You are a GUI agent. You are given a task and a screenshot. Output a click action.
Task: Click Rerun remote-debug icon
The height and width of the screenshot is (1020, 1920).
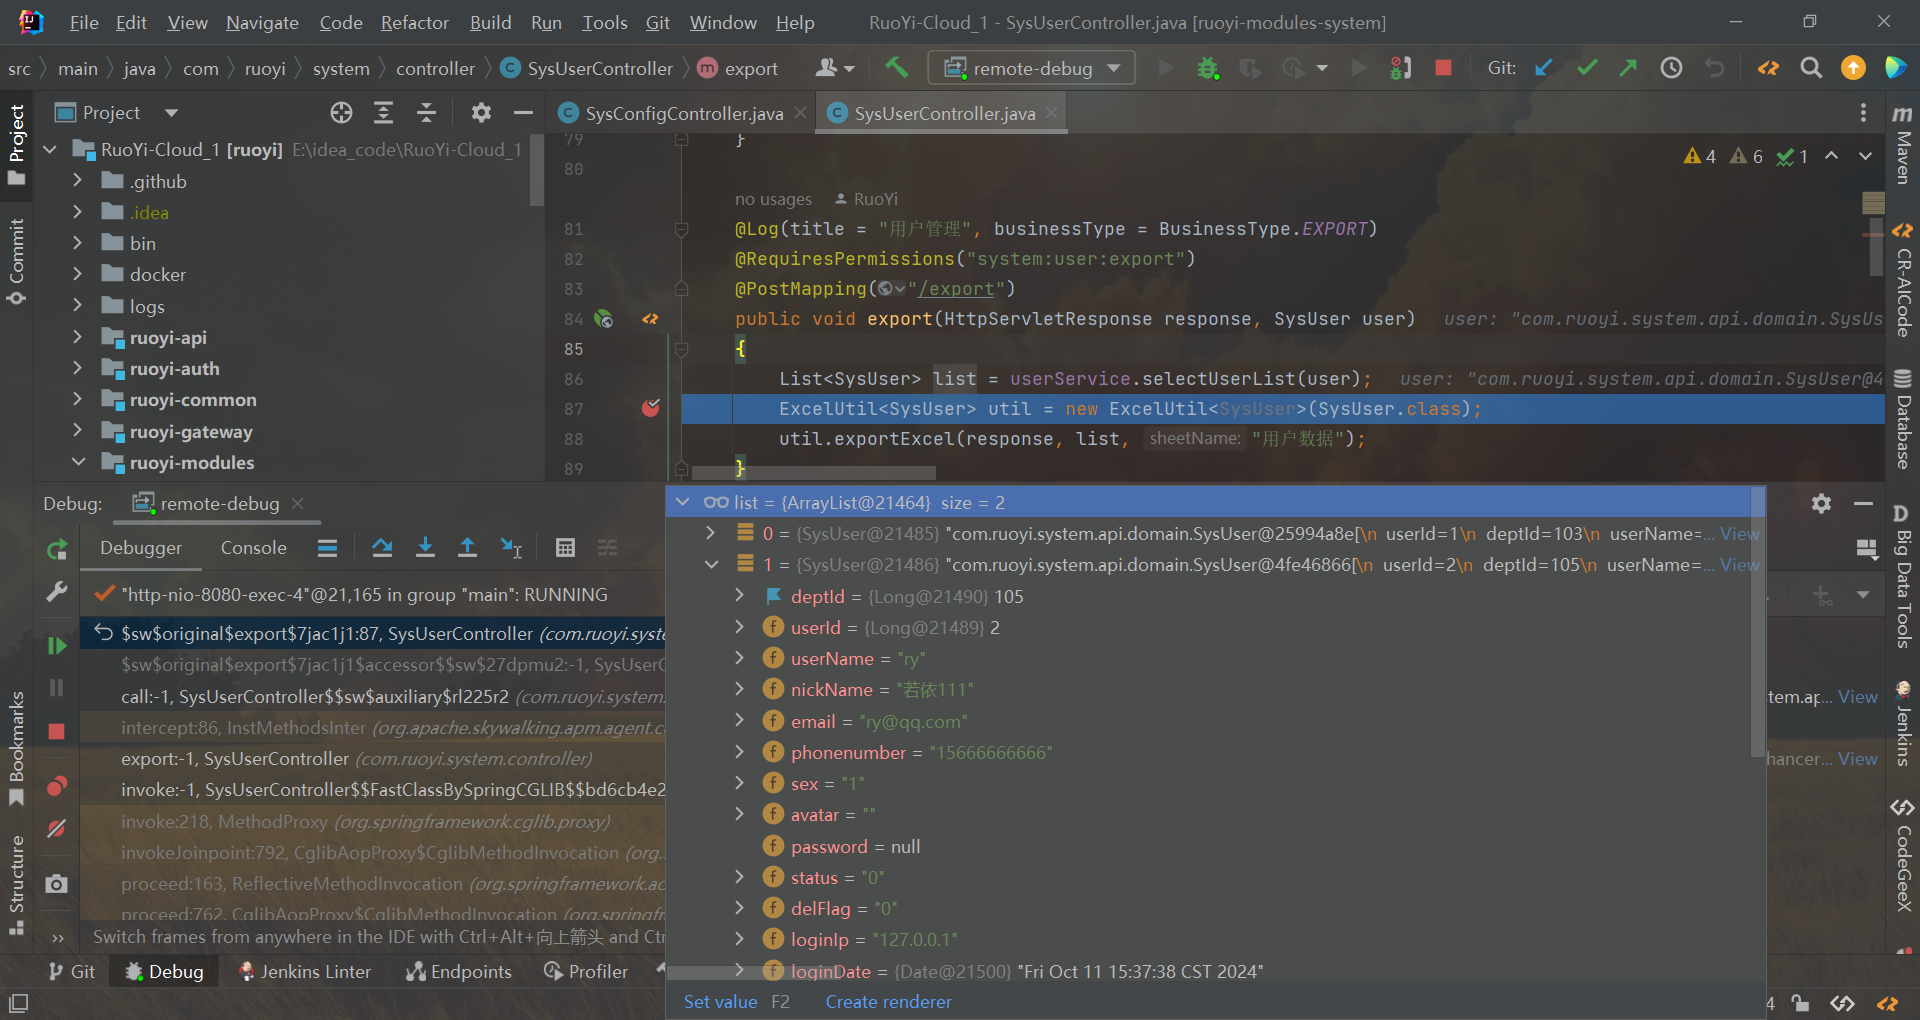coord(57,549)
